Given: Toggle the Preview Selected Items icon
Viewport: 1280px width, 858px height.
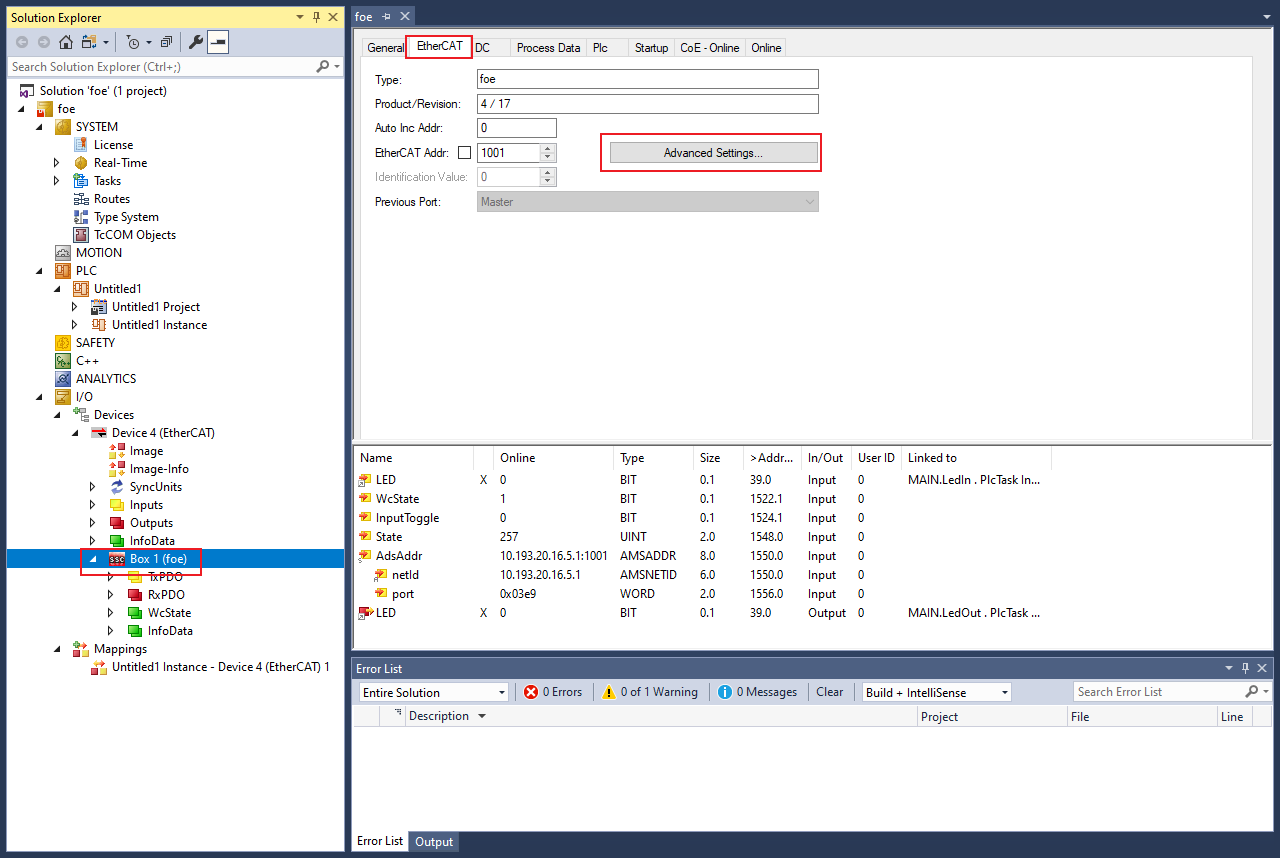Looking at the screenshot, I should tap(218, 42).
